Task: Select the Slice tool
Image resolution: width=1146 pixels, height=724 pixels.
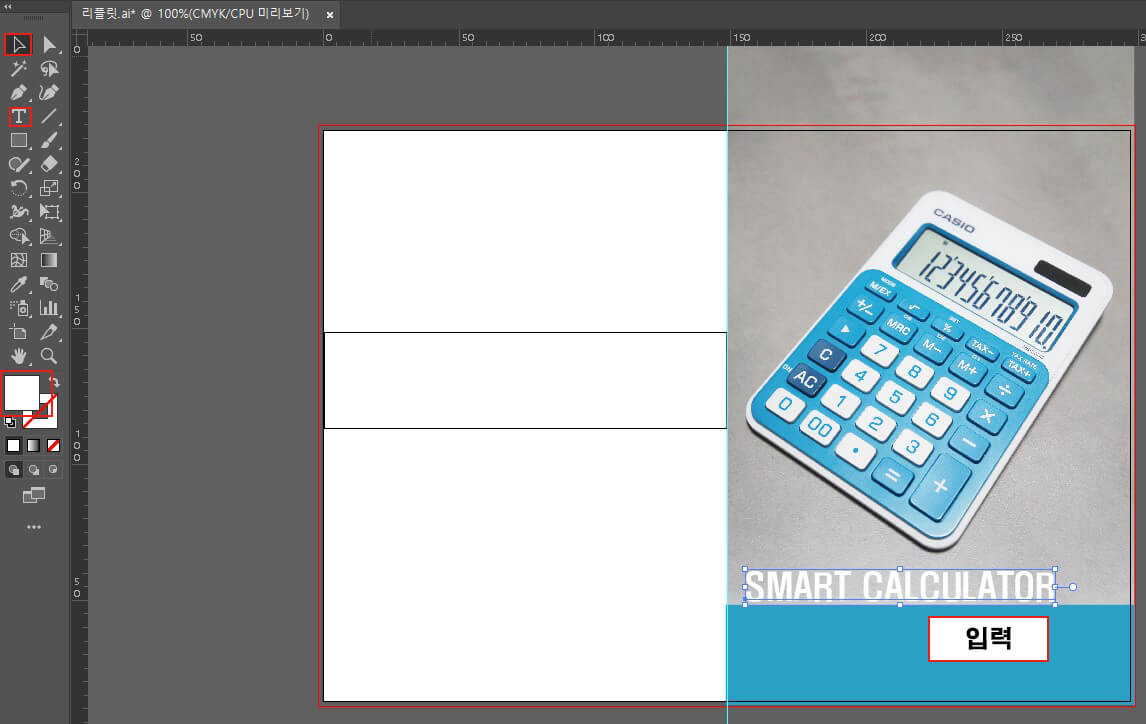Action: pos(49,332)
